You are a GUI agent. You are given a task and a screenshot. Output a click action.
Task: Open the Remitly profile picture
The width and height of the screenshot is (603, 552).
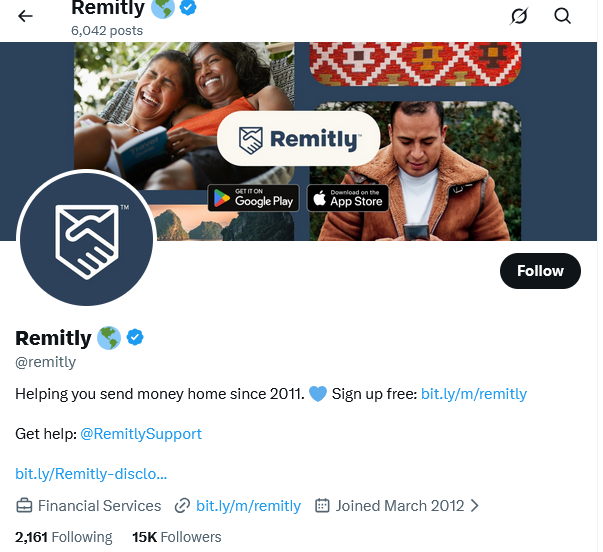(x=85, y=239)
